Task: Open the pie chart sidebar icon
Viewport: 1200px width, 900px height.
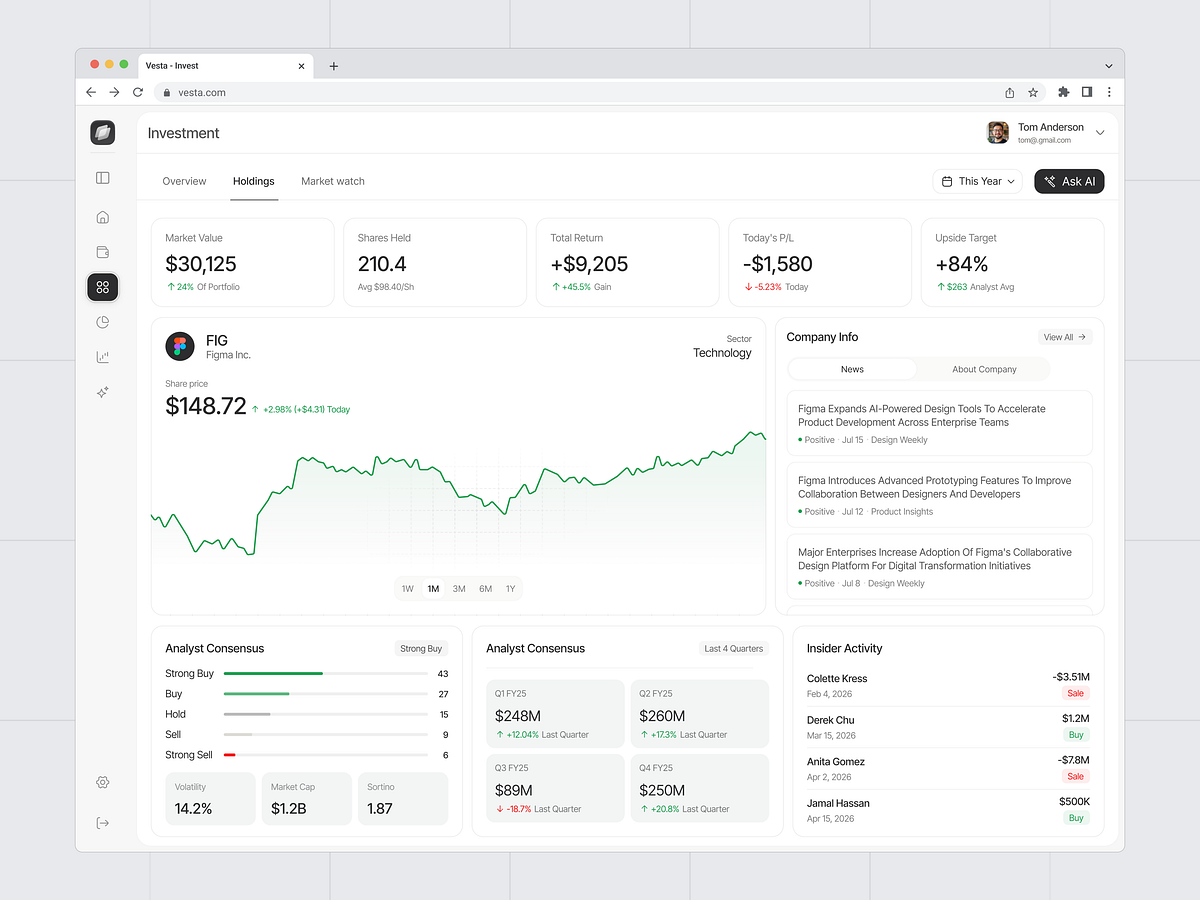Action: click(x=102, y=322)
